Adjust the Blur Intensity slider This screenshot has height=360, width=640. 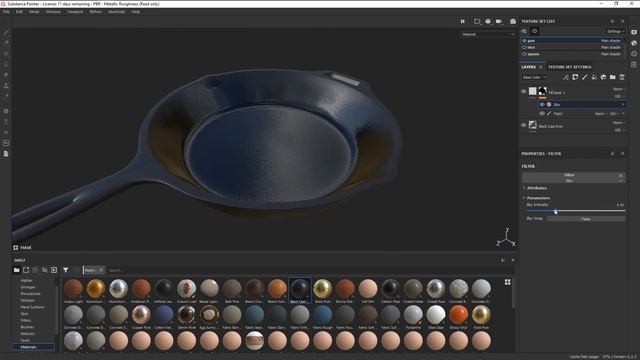pos(575,211)
